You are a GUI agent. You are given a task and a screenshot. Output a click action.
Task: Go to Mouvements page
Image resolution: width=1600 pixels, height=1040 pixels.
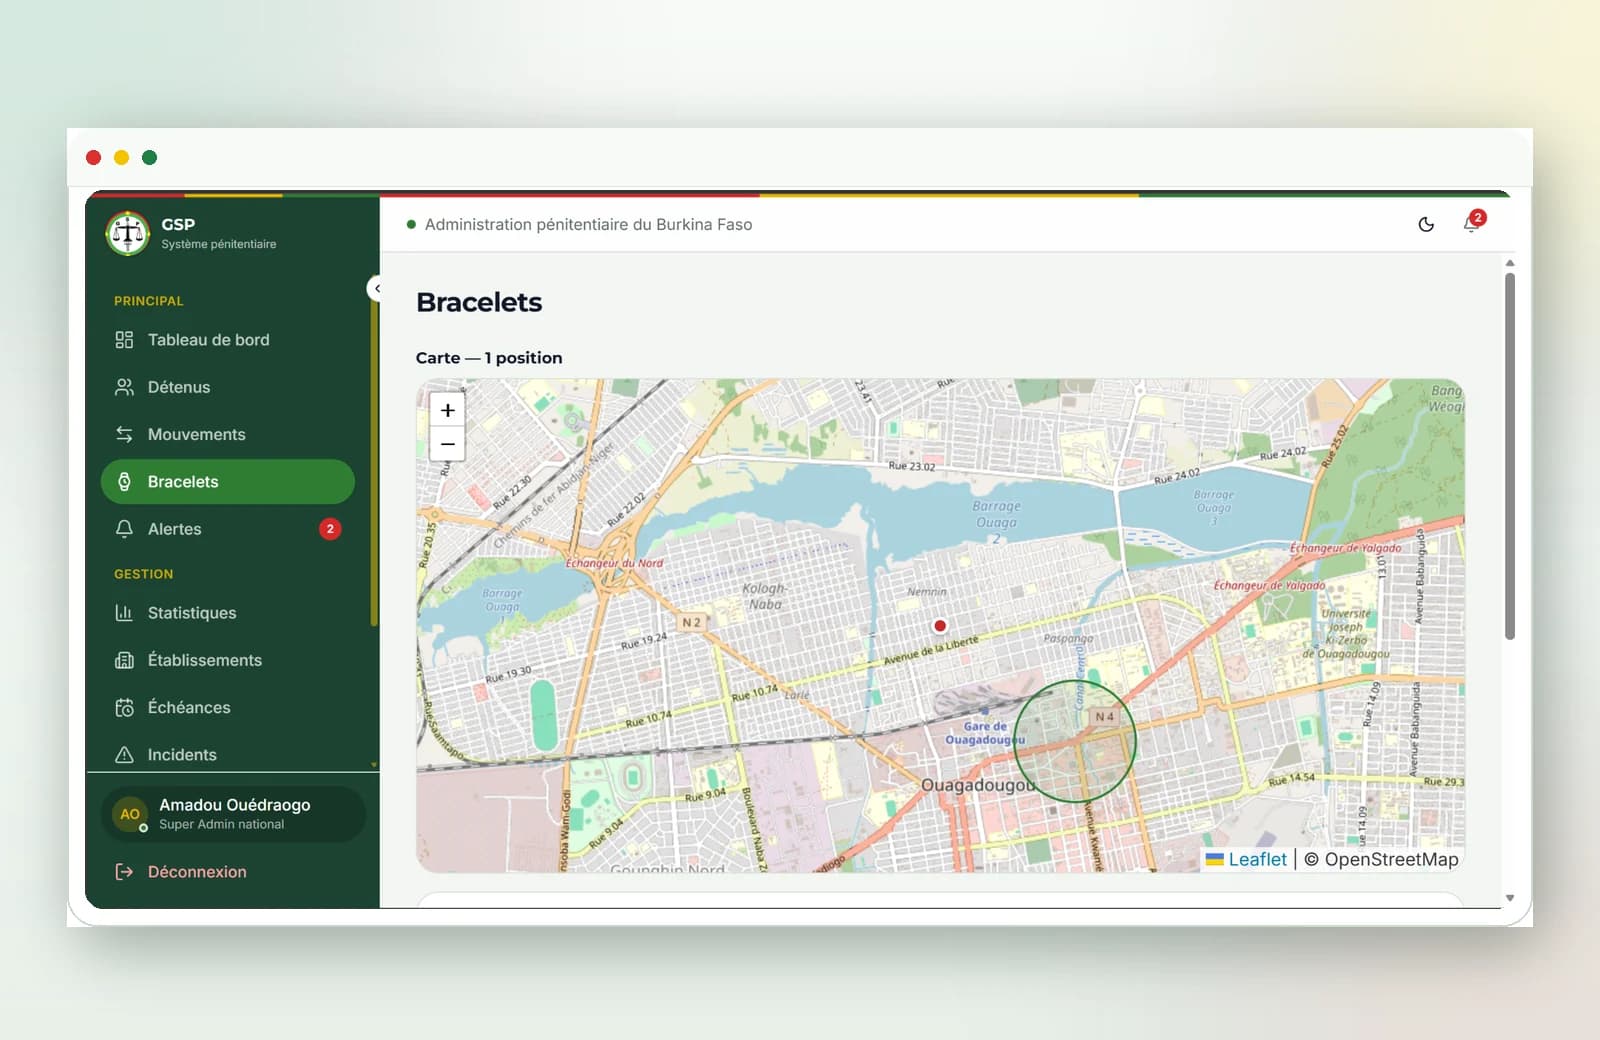228,434
